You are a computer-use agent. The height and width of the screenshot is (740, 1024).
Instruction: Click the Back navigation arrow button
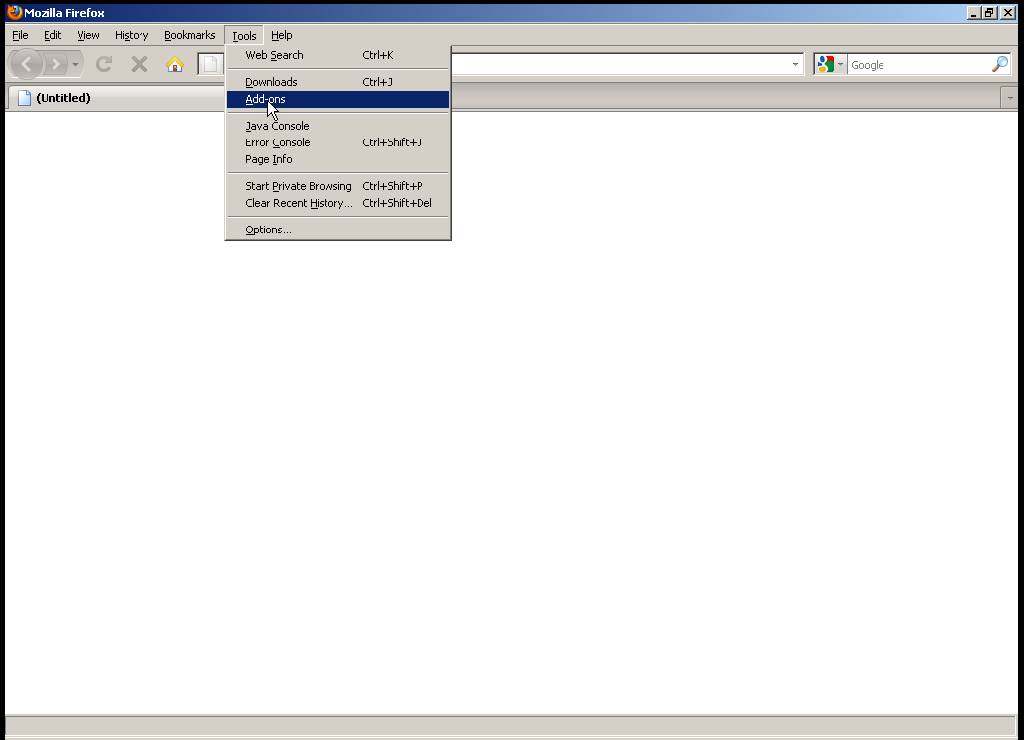click(x=26, y=64)
